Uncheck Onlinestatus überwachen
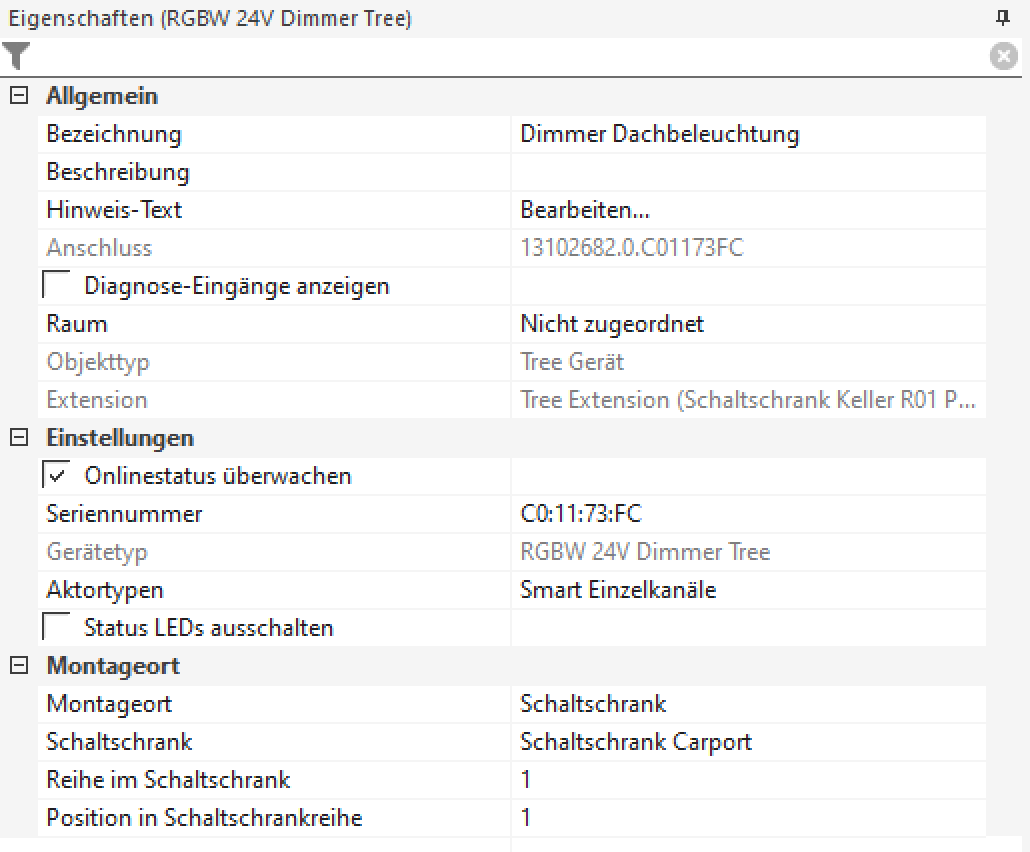This screenshot has height=852, width=1030. click(x=57, y=476)
